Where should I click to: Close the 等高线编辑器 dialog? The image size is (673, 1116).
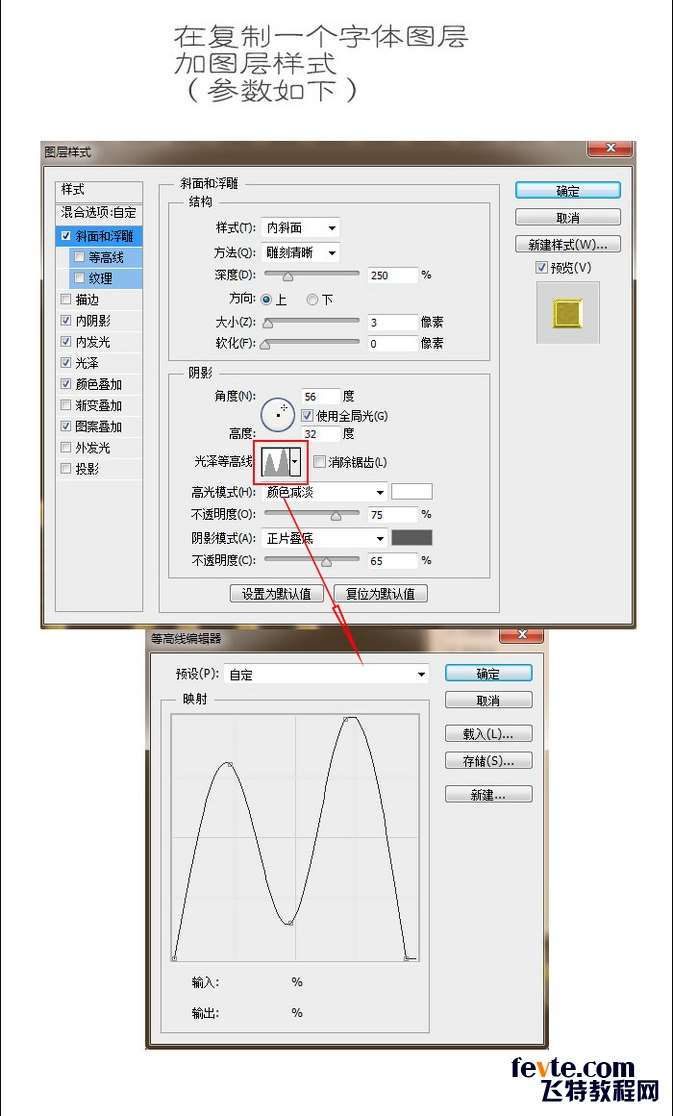523,634
